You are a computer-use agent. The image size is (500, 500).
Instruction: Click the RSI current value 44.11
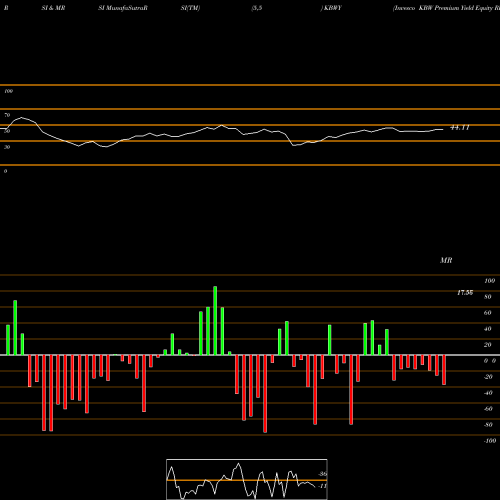tap(460, 128)
